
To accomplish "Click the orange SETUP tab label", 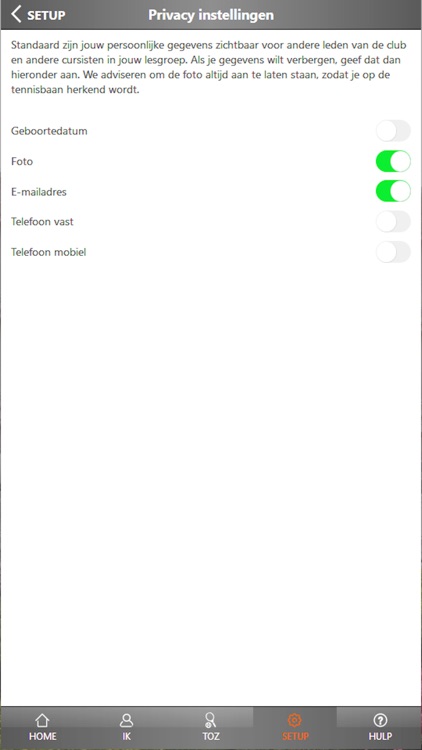I will point(295,737).
